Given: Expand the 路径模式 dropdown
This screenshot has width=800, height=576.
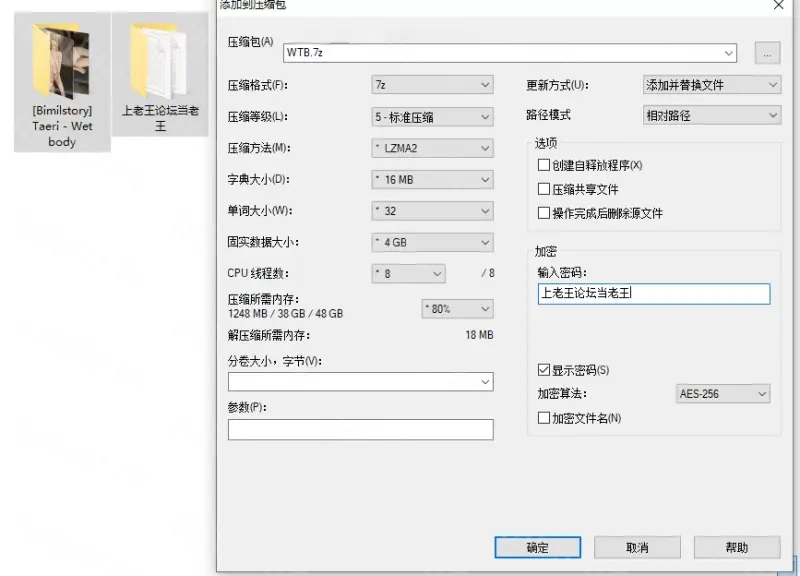Looking at the screenshot, I should (710, 116).
